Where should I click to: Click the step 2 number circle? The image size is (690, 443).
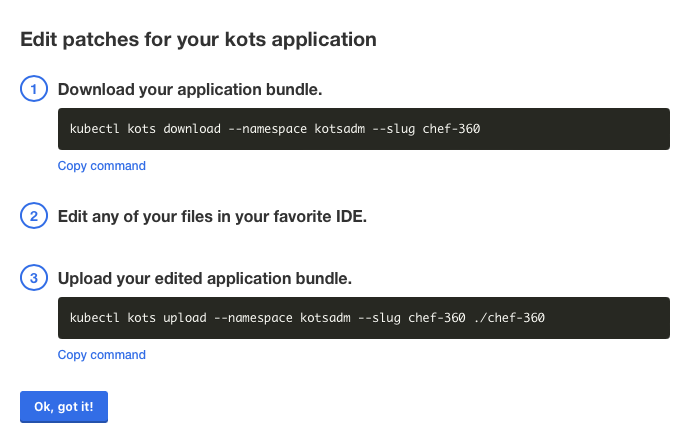click(x=33, y=215)
